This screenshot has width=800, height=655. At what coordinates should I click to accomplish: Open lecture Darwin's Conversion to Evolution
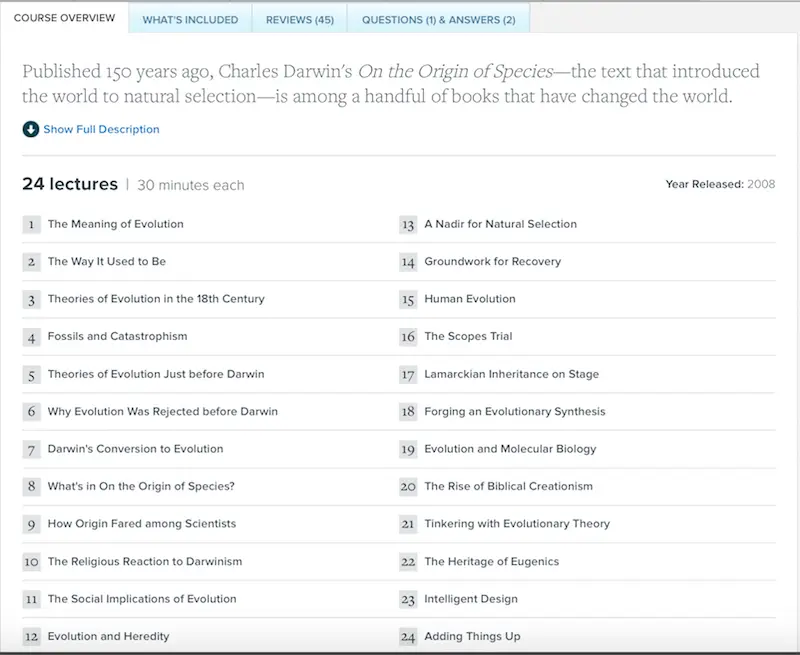pos(135,449)
